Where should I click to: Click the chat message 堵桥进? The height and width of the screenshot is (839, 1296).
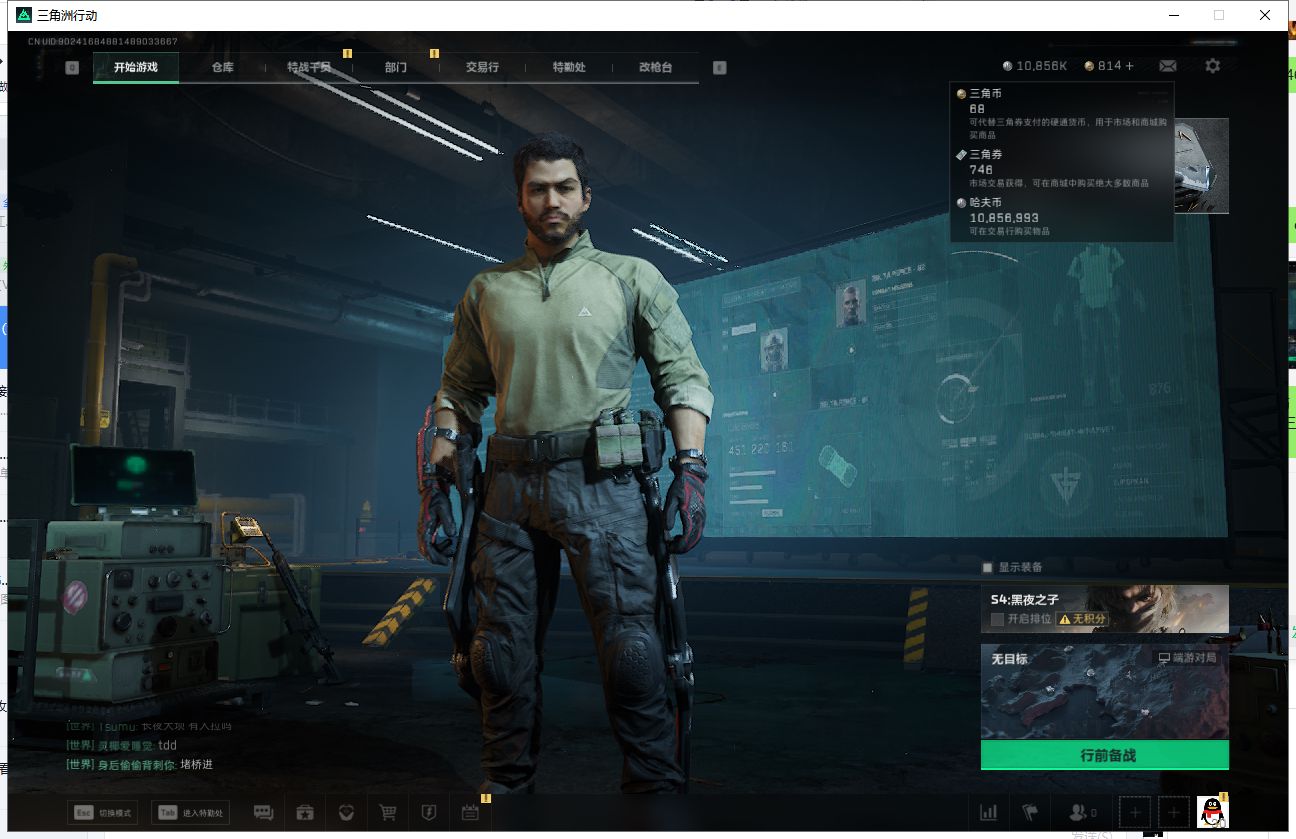click(x=196, y=764)
